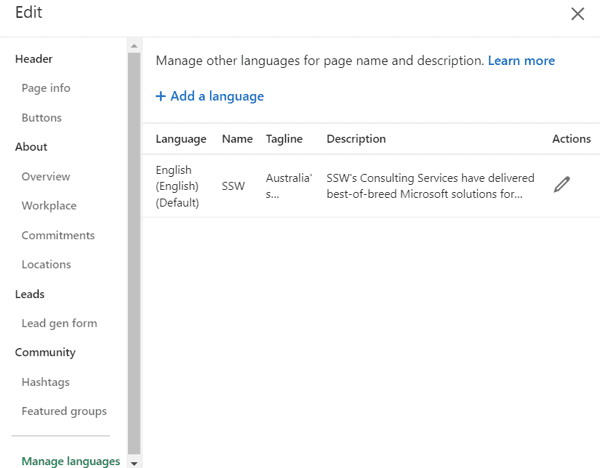The image size is (600, 468).
Task: Open Workplace settings
Action: (x=49, y=206)
